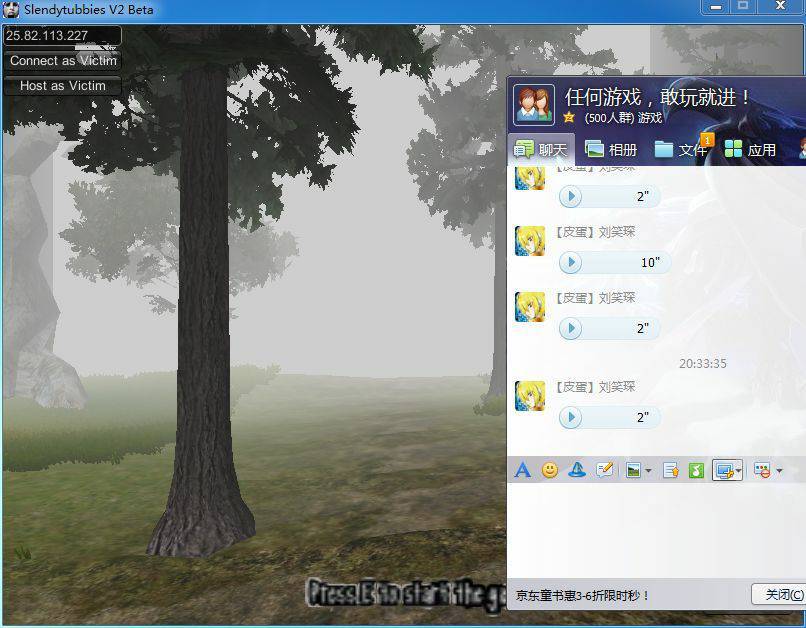
Task: Expand the screenshot tool dropdown arrow
Action: pyautogui.click(x=739, y=471)
